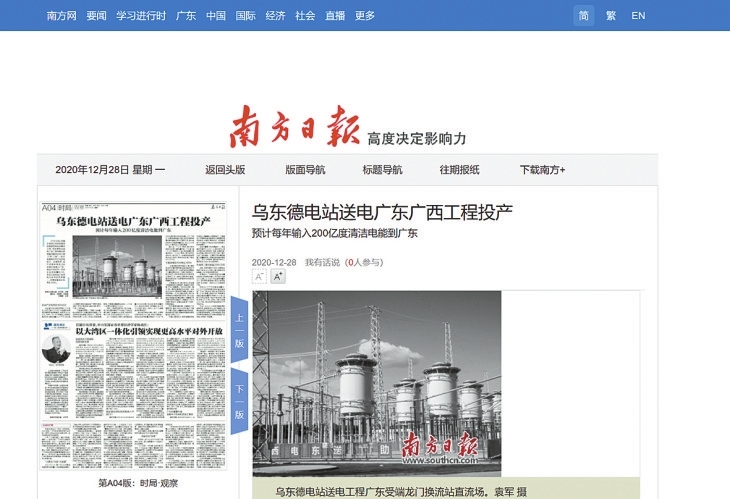The image size is (730, 499).
Task: Go to the 社会 section
Action: (305, 16)
